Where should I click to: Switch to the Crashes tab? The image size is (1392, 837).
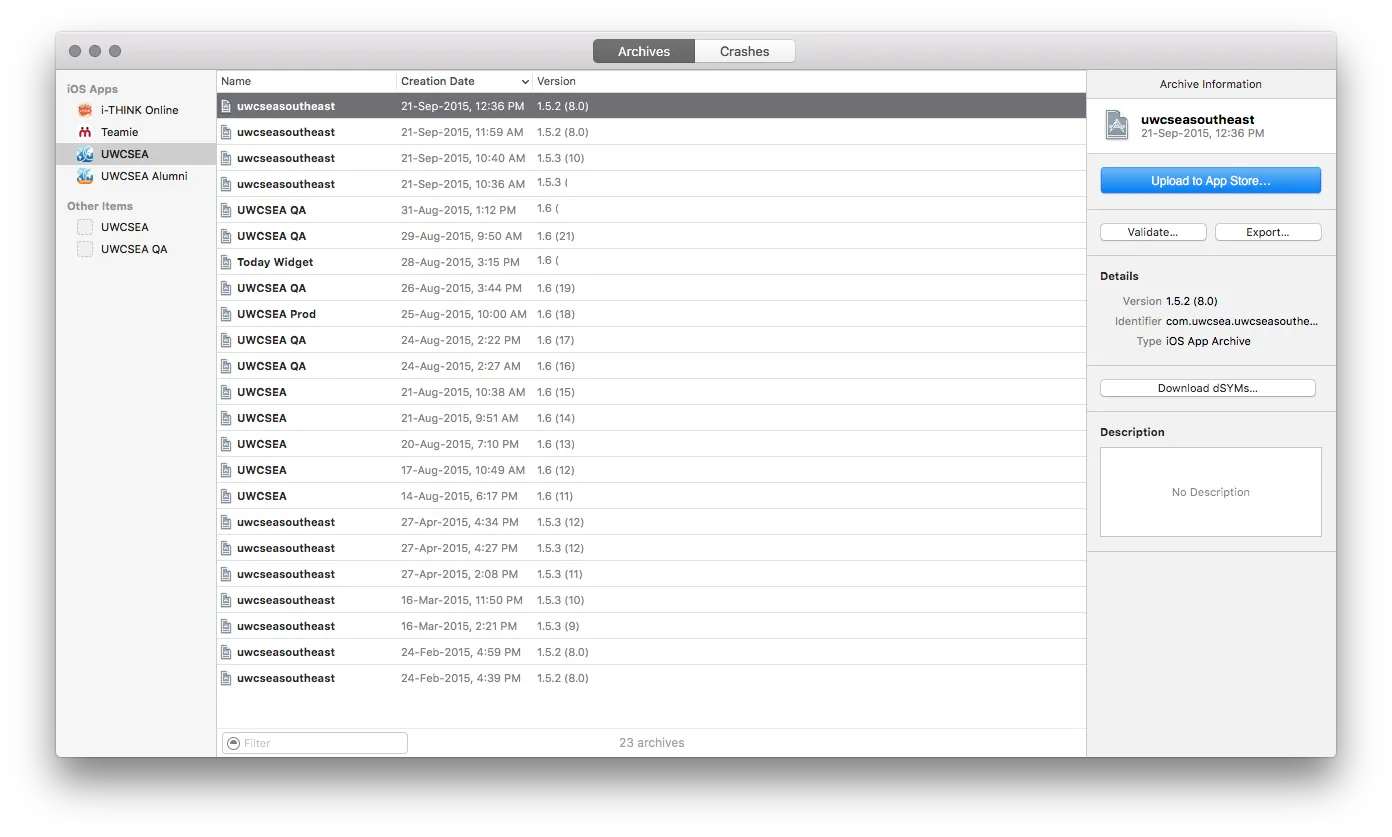745,51
